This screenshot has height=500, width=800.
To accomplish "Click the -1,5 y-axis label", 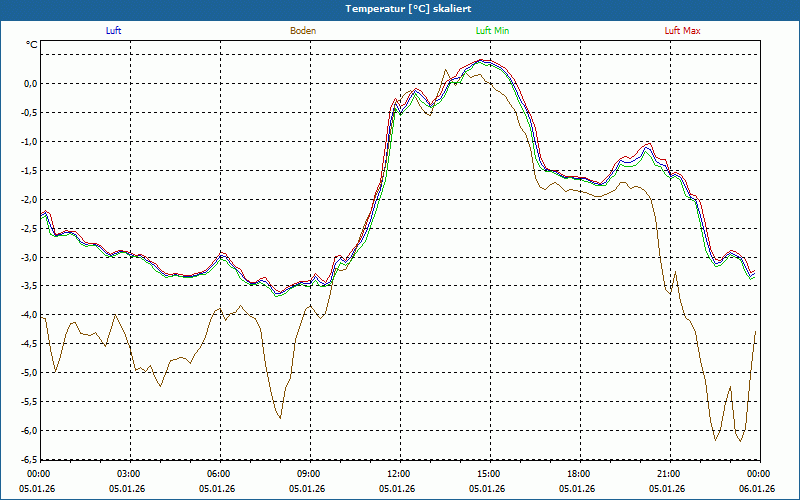I will (x=29, y=170).
